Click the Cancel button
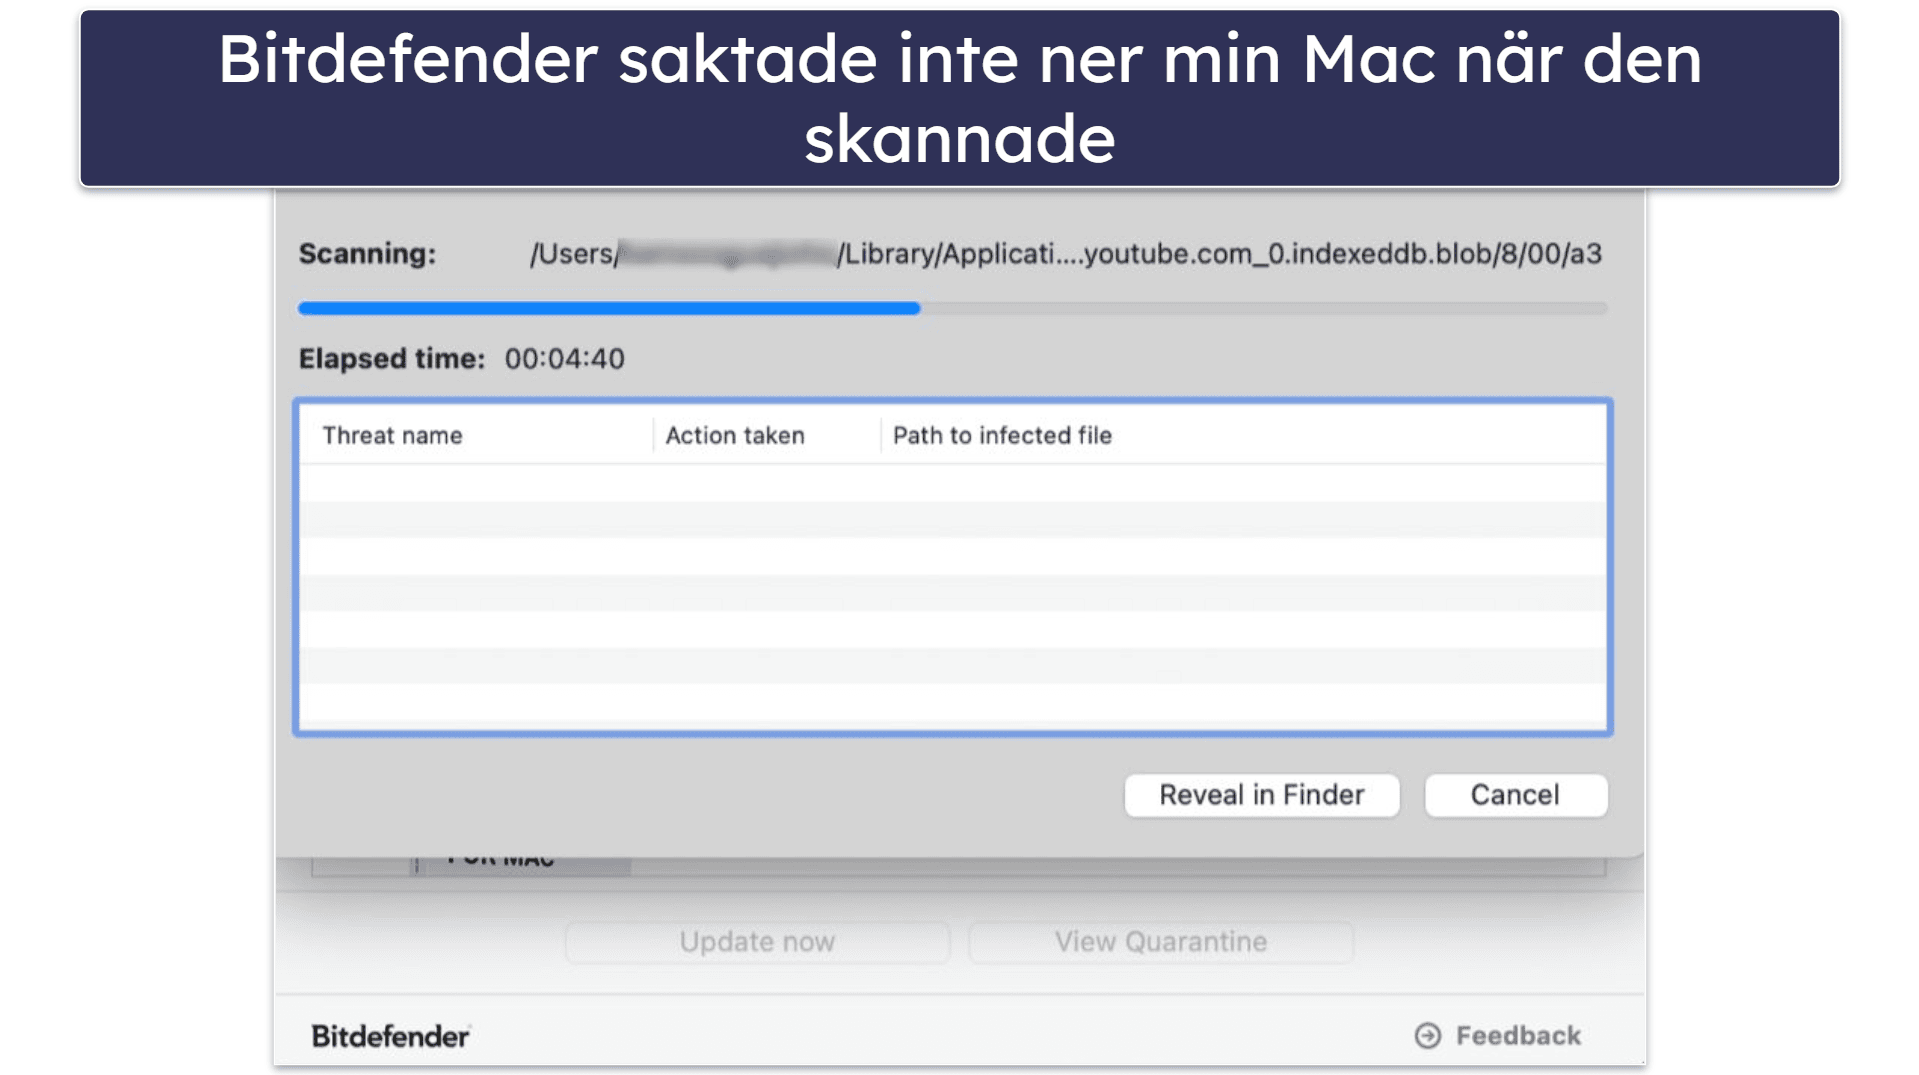 point(1515,795)
